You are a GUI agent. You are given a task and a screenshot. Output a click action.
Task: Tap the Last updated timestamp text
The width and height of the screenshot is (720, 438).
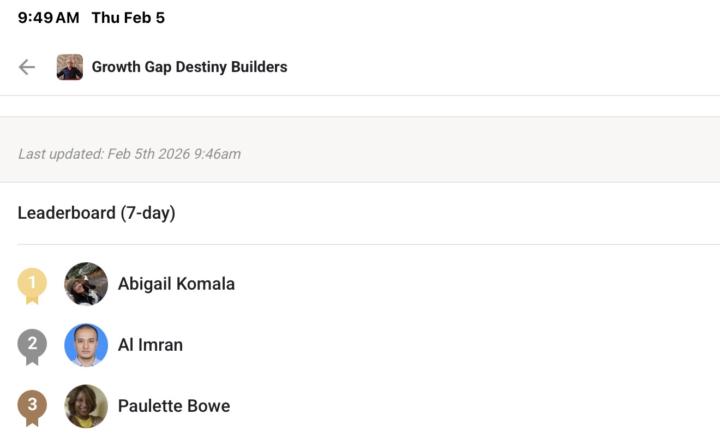[x=129, y=154]
